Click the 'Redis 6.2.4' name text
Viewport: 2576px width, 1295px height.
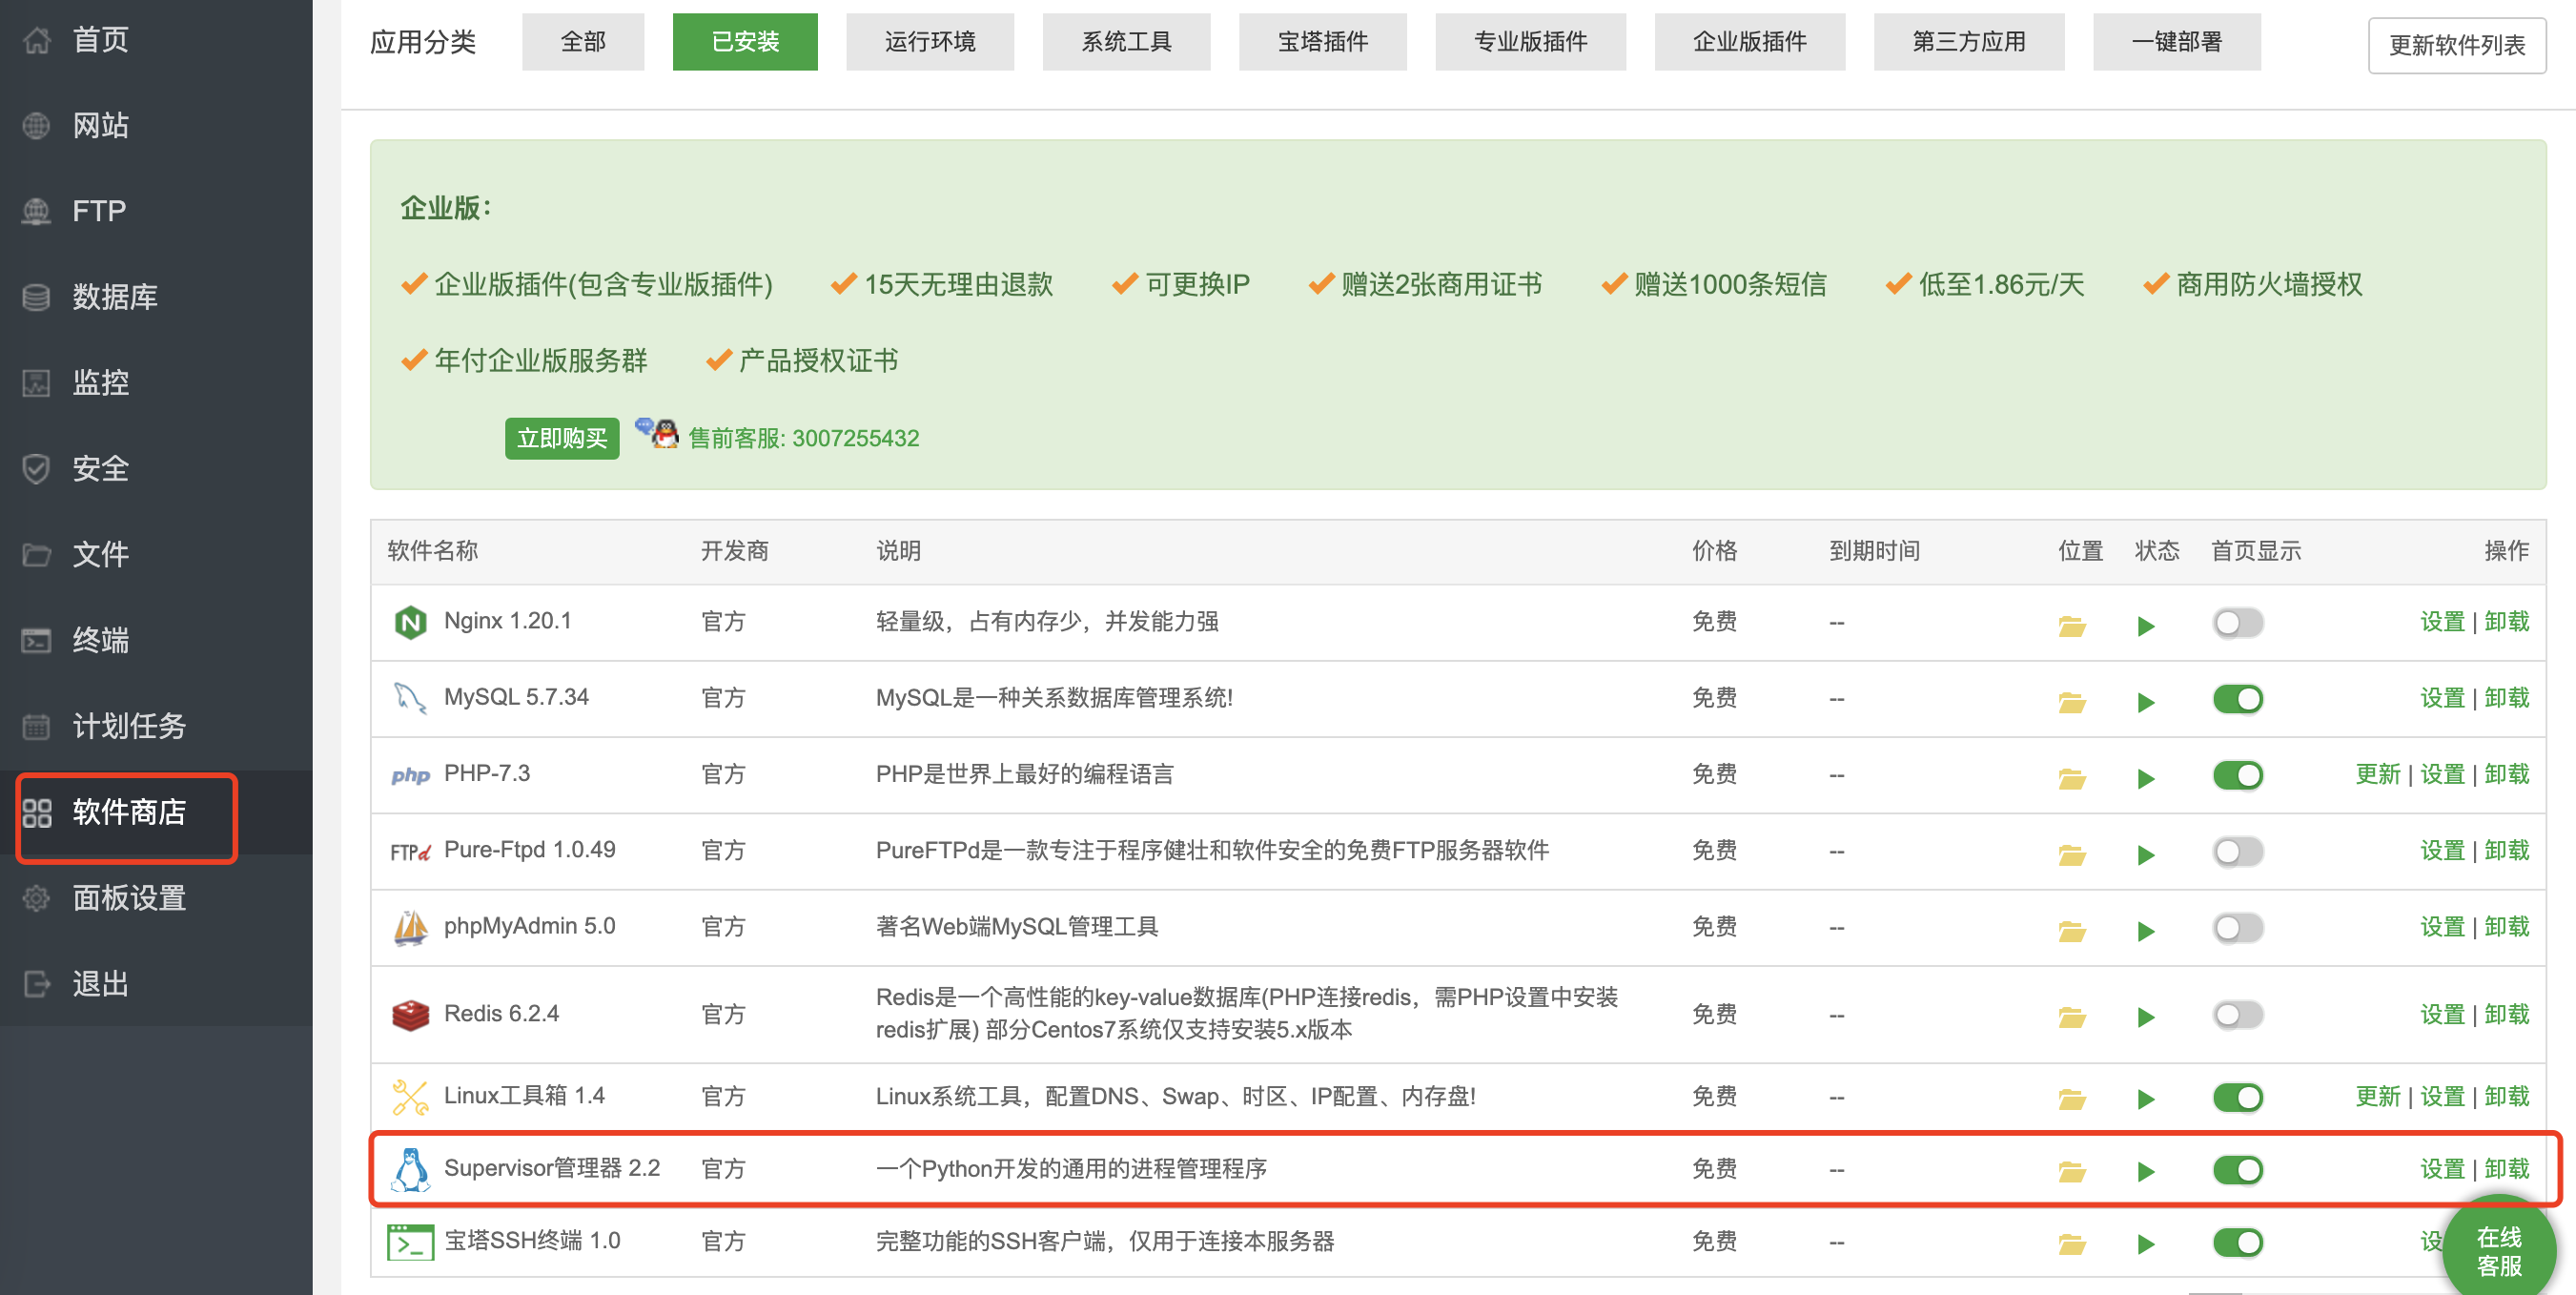[x=501, y=1014]
